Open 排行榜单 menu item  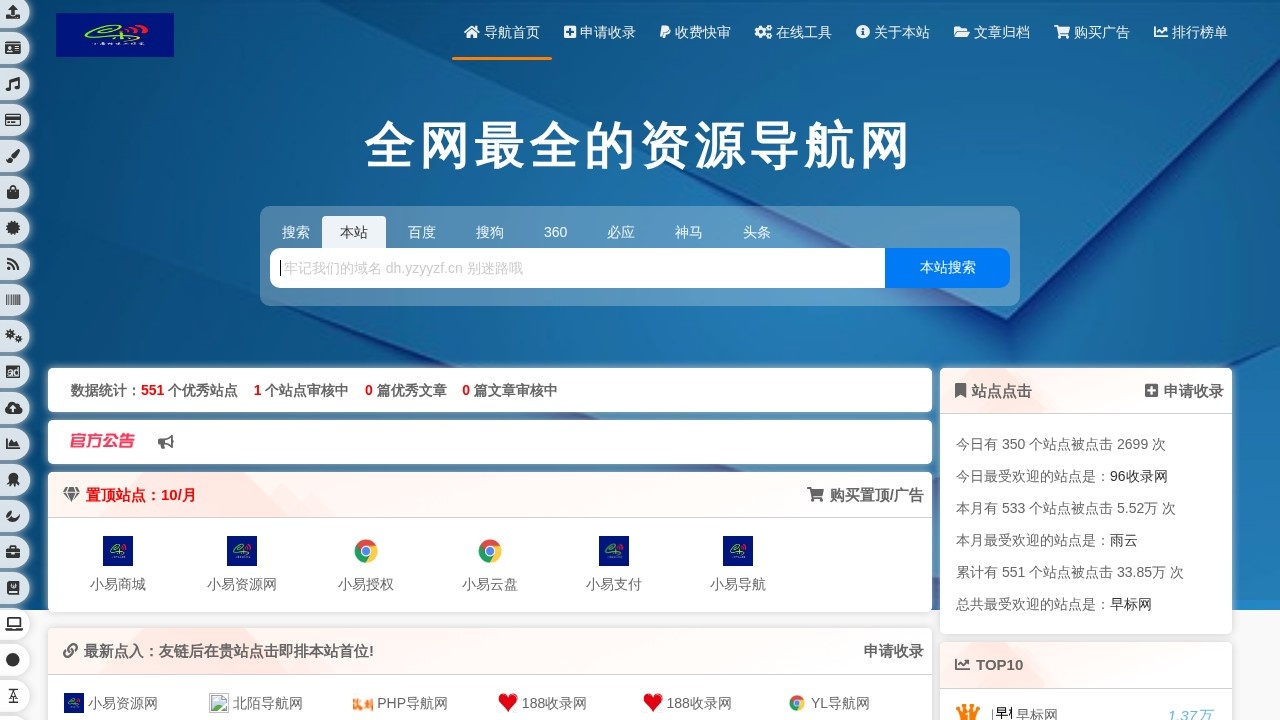(x=1191, y=32)
